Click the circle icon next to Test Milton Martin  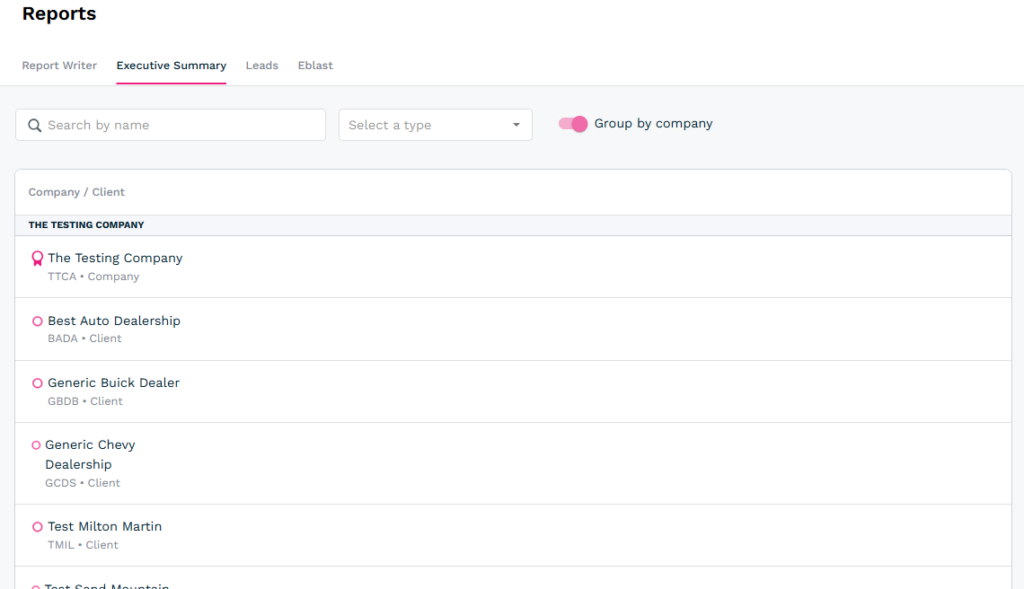[38, 527]
